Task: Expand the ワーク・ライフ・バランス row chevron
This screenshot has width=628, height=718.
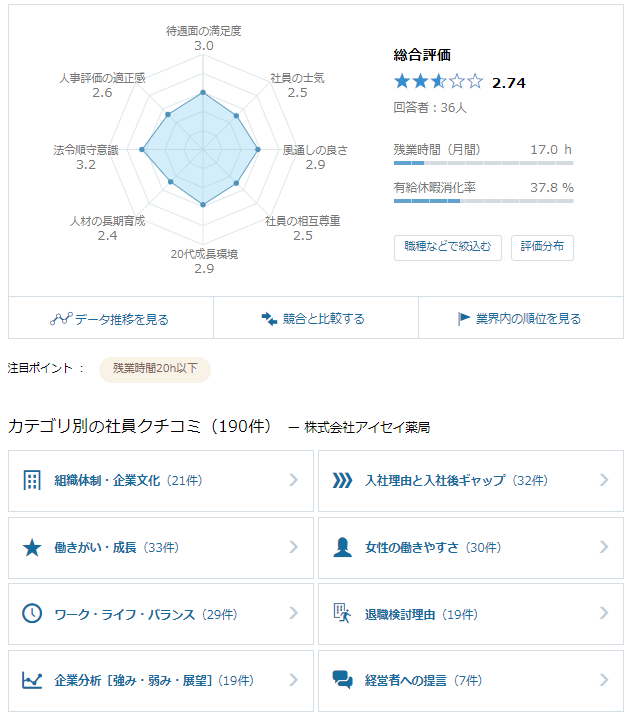Action: [x=294, y=614]
